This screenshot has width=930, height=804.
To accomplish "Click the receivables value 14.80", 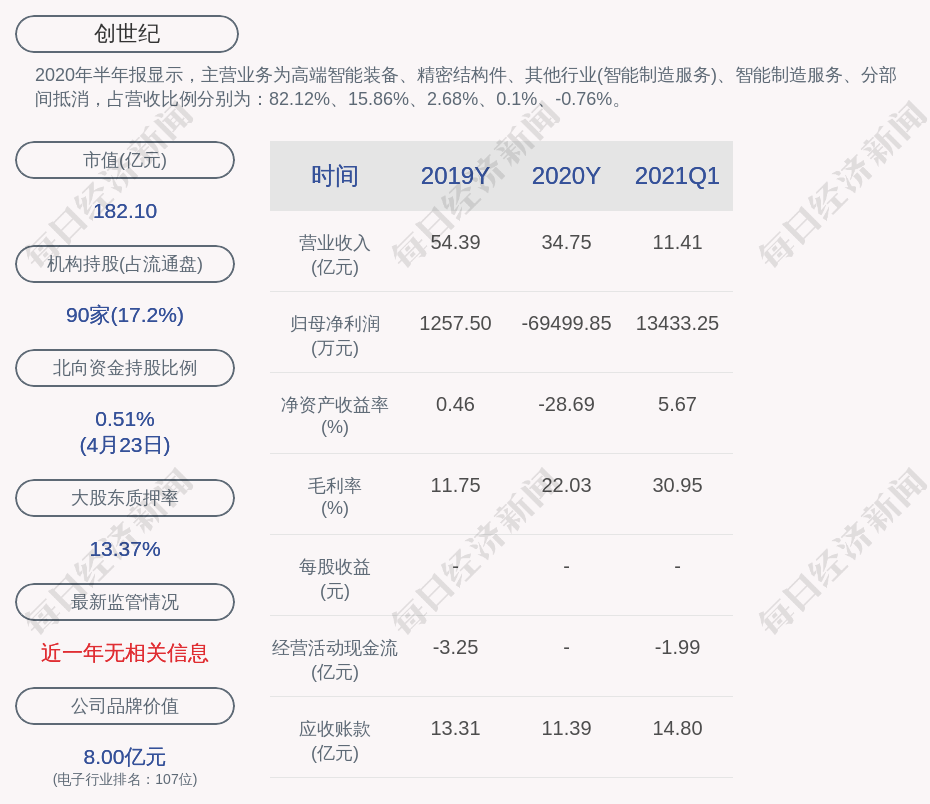I will tap(677, 729).
